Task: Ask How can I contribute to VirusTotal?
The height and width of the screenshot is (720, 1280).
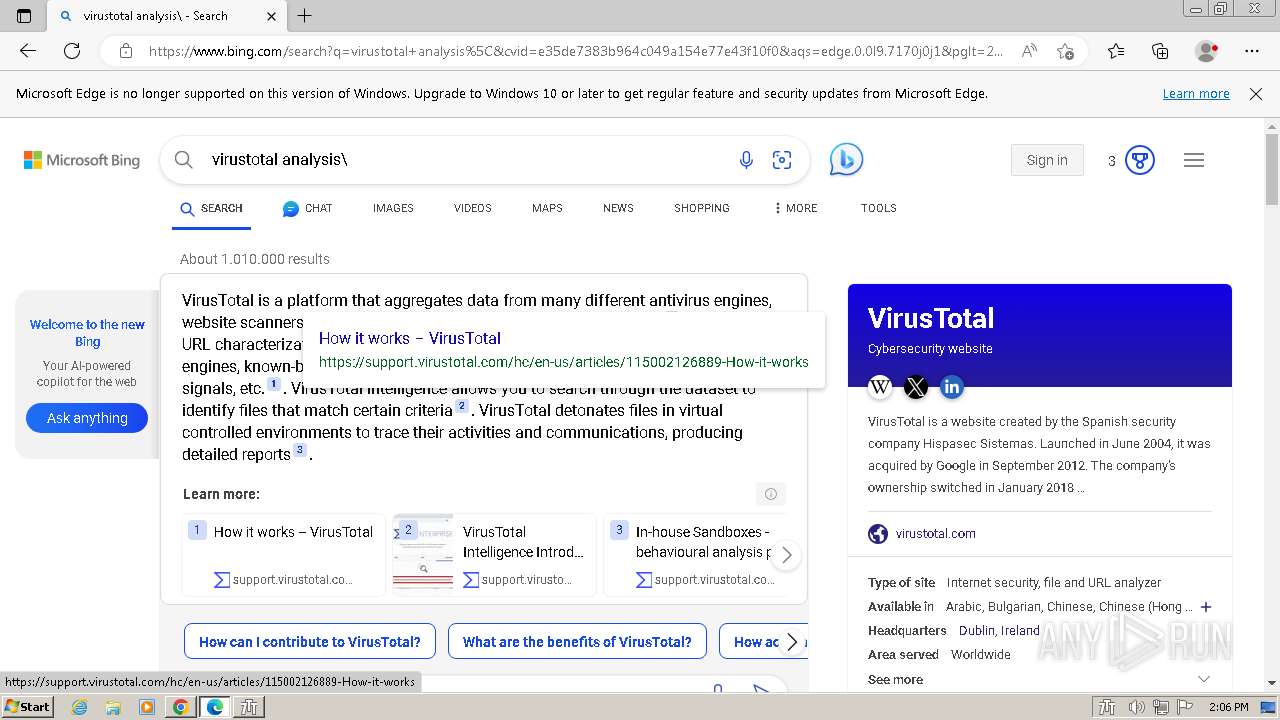Action: [310, 642]
